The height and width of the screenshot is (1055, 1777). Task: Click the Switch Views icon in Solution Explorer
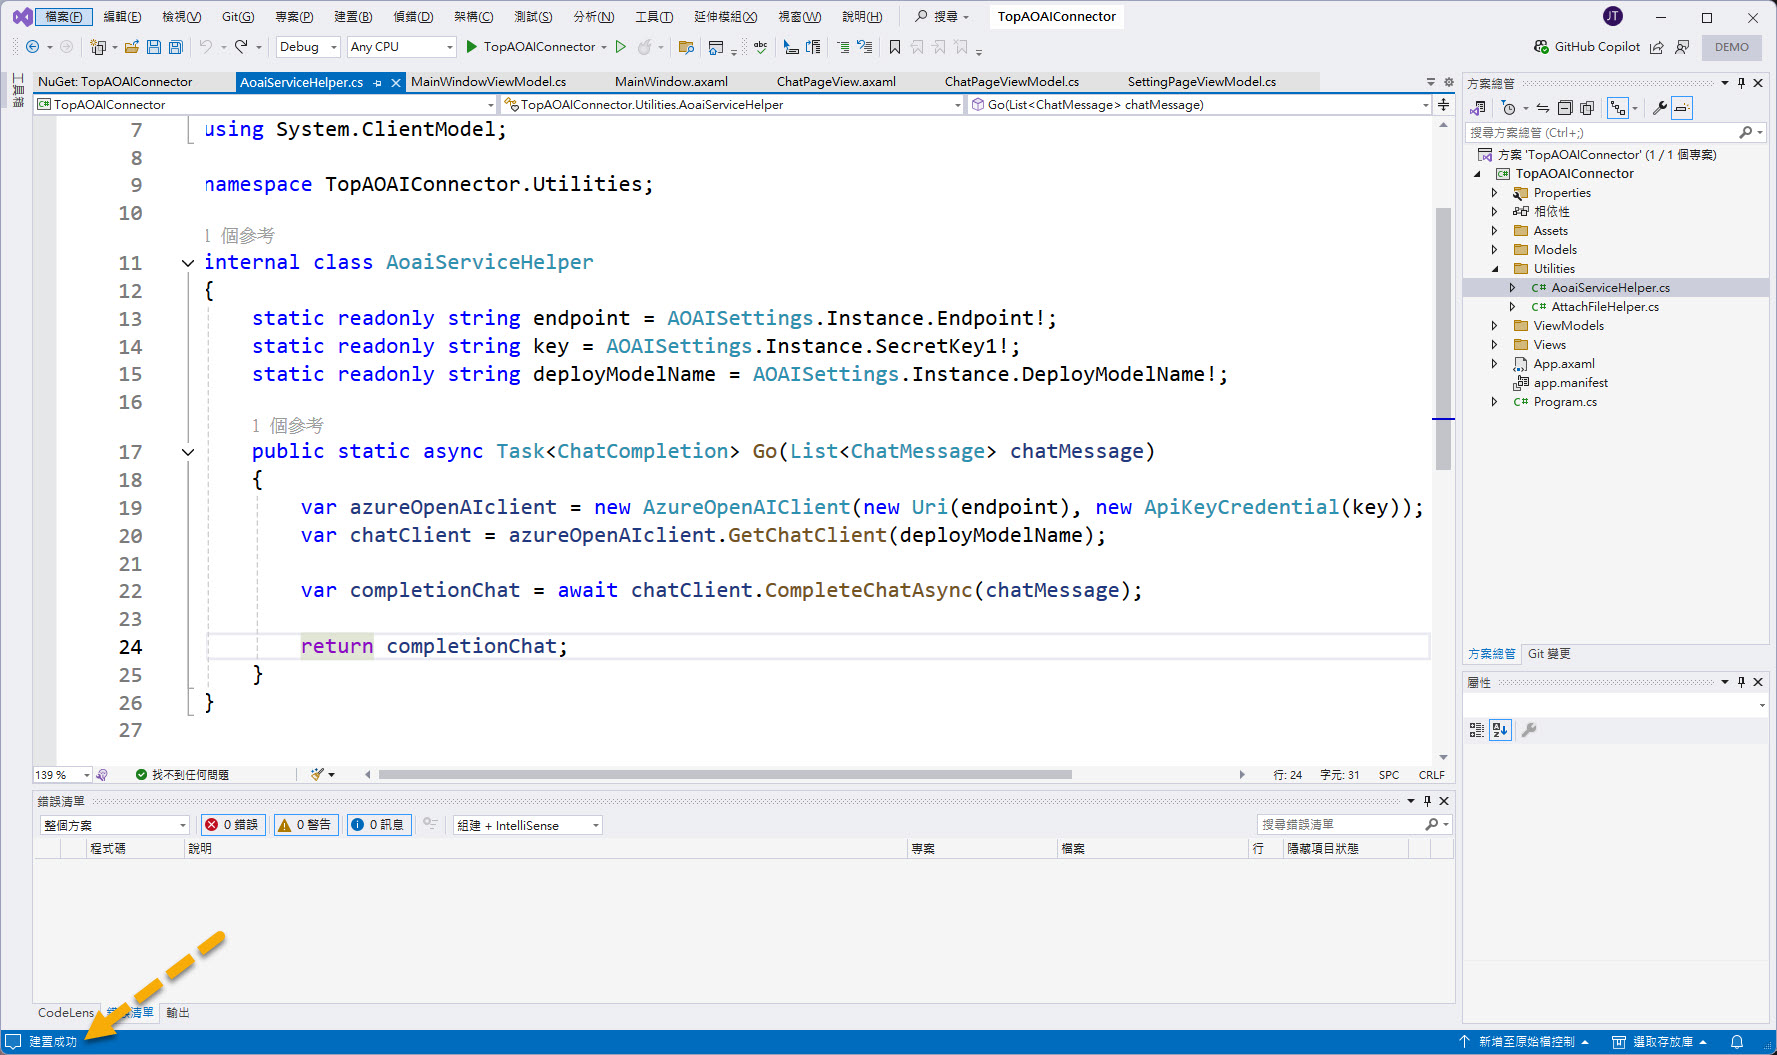[x=1478, y=108]
